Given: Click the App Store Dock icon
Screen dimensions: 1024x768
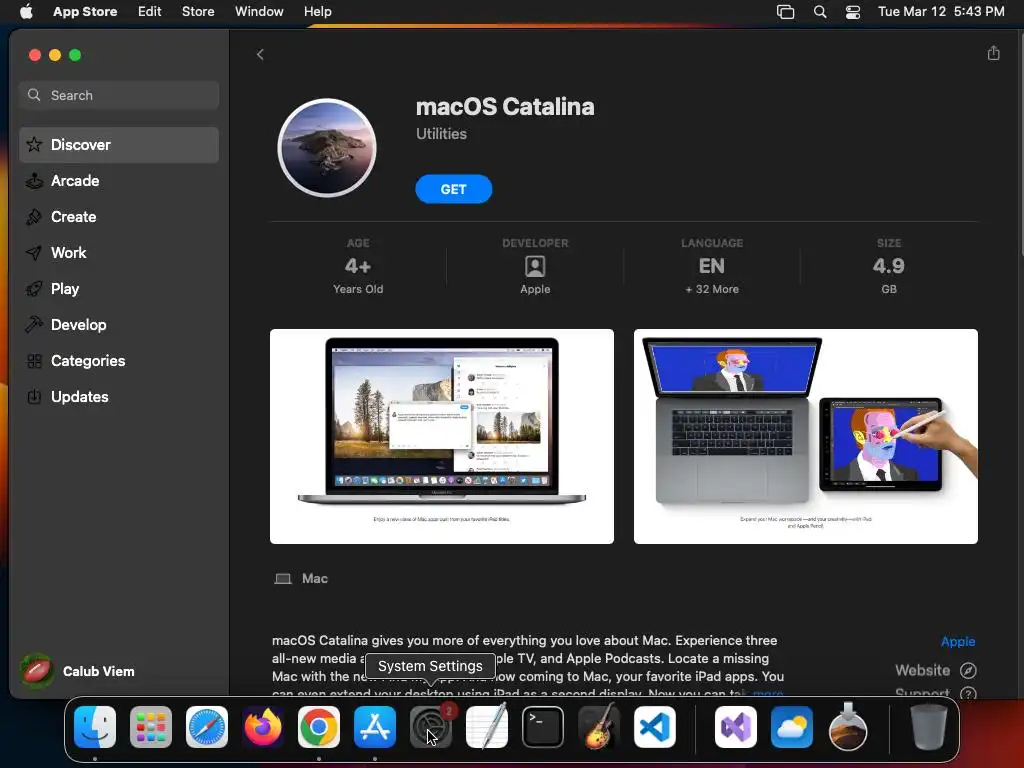Looking at the screenshot, I should pyautogui.click(x=375, y=727).
